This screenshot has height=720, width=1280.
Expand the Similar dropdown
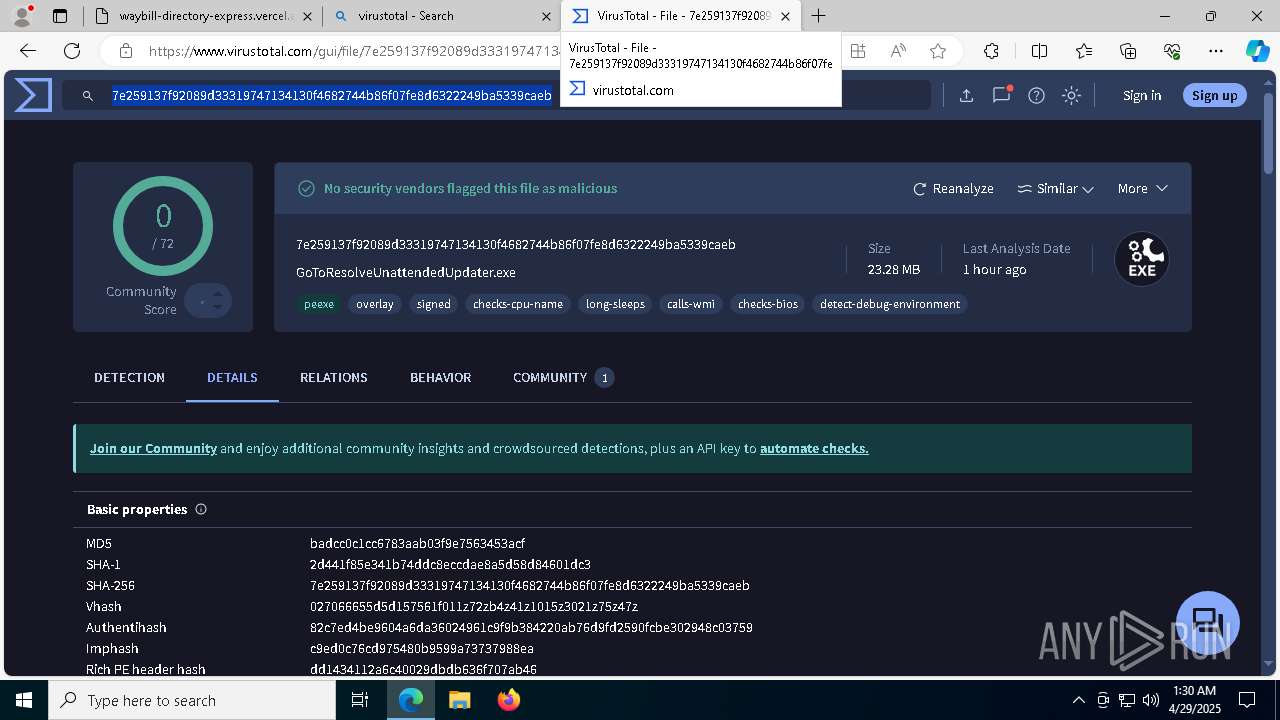click(1055, 188)
